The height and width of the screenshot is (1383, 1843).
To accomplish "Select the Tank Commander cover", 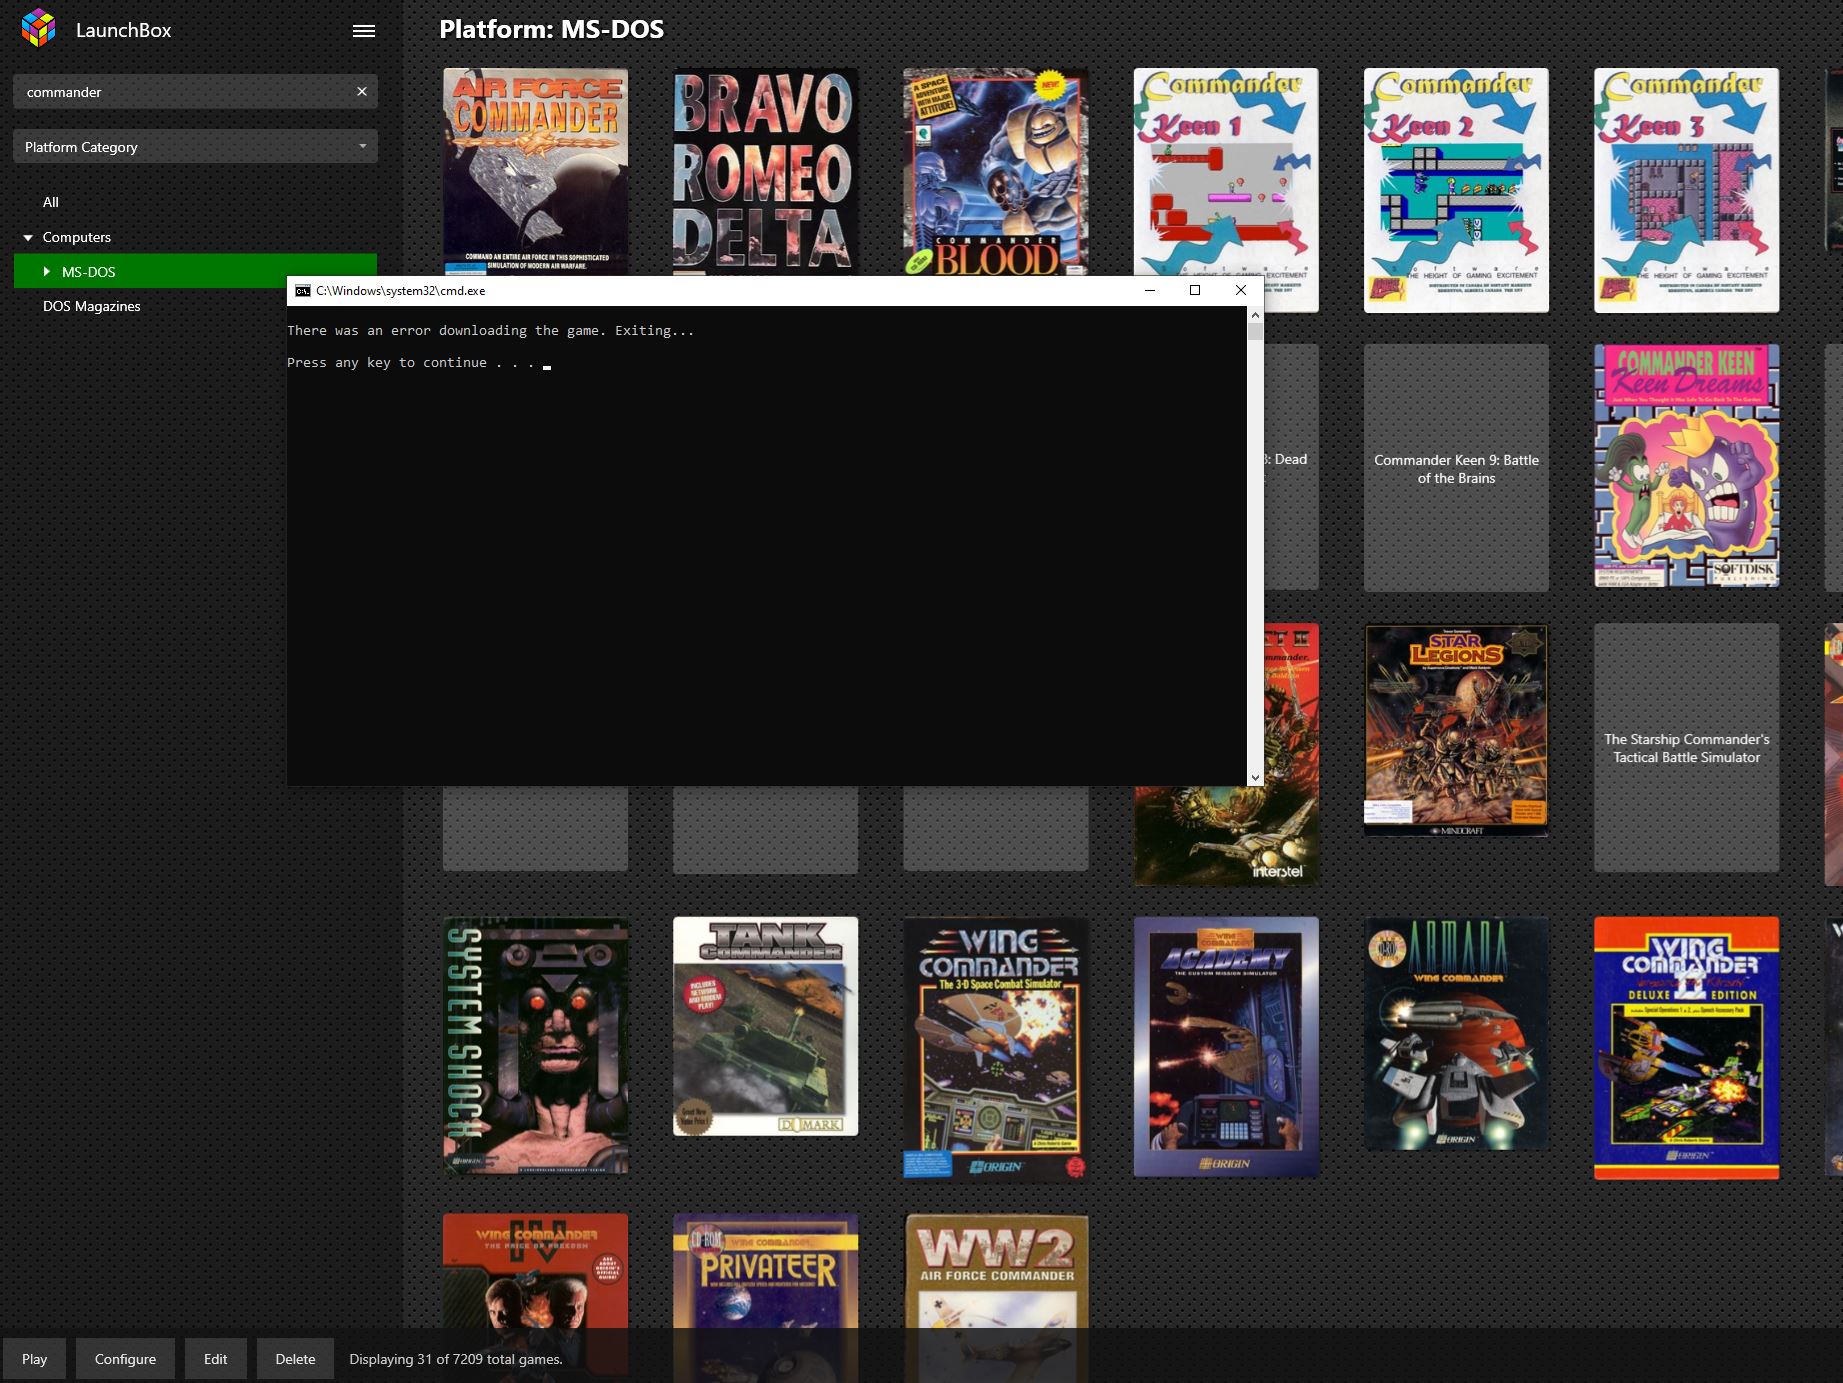I will pyautogui.click(x=765, y=1026).
